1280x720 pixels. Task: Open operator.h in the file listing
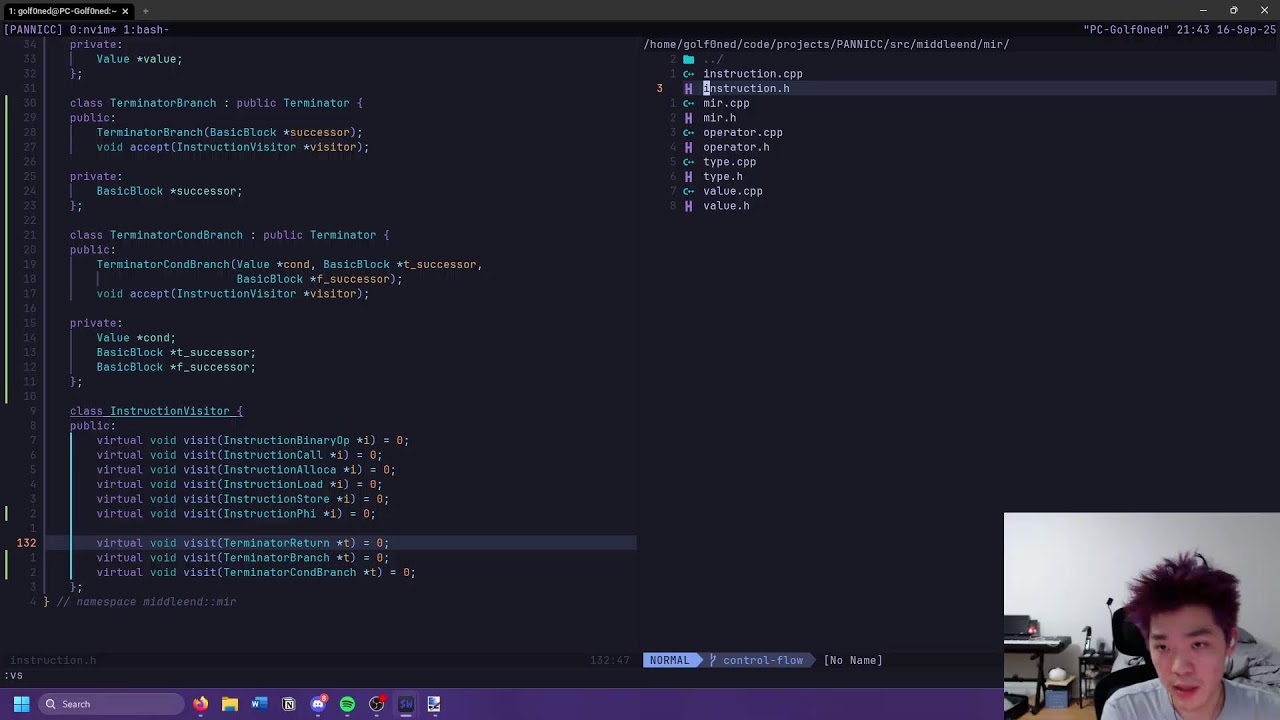click(x=736, y=147)
